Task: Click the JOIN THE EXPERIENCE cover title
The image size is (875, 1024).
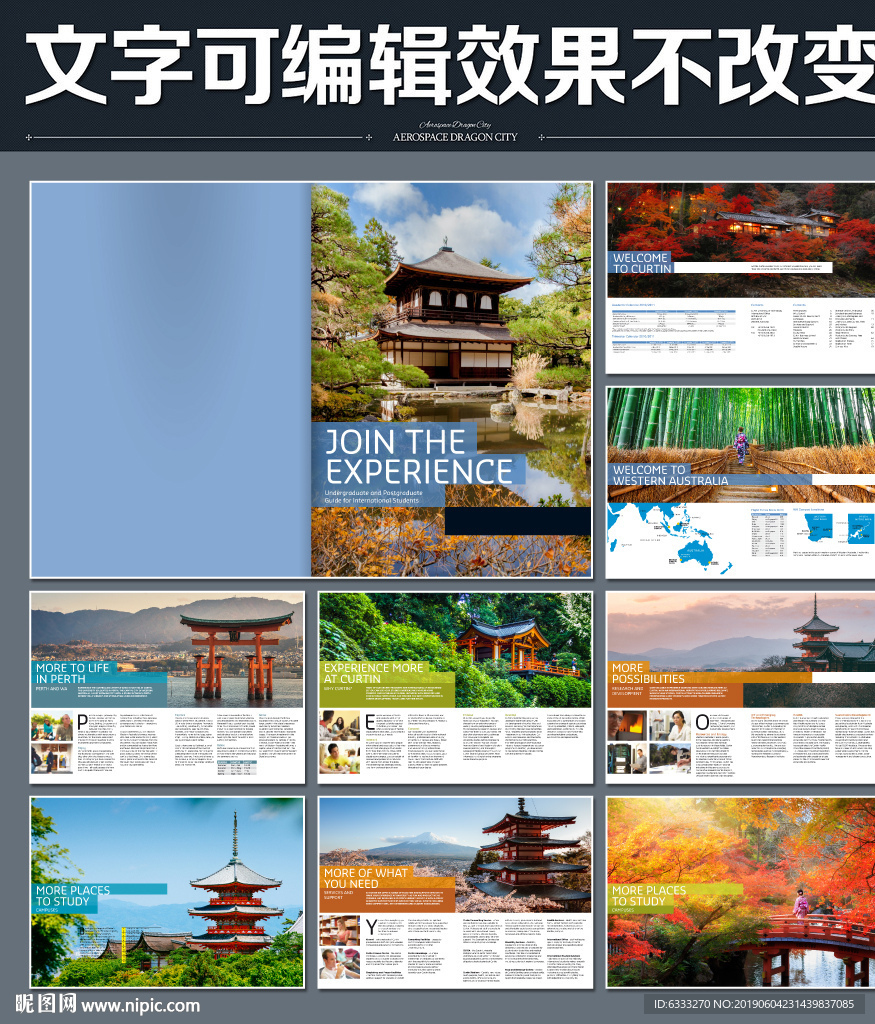Action: pos(419,456)
